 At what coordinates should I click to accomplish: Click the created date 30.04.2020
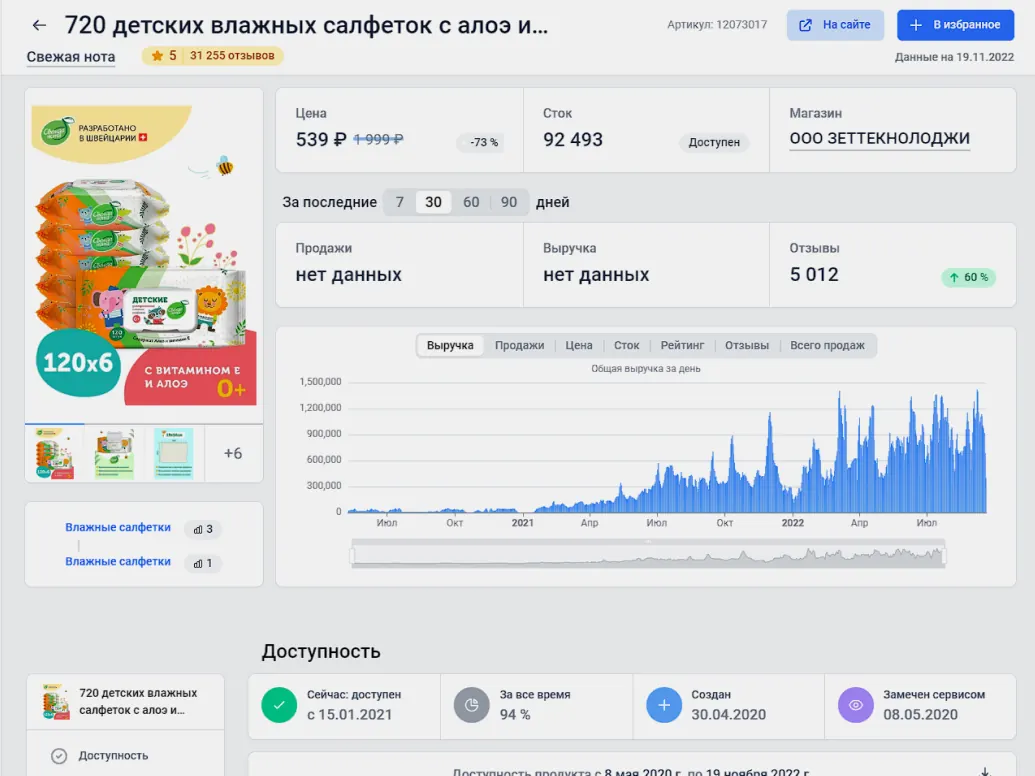point(729,715)
